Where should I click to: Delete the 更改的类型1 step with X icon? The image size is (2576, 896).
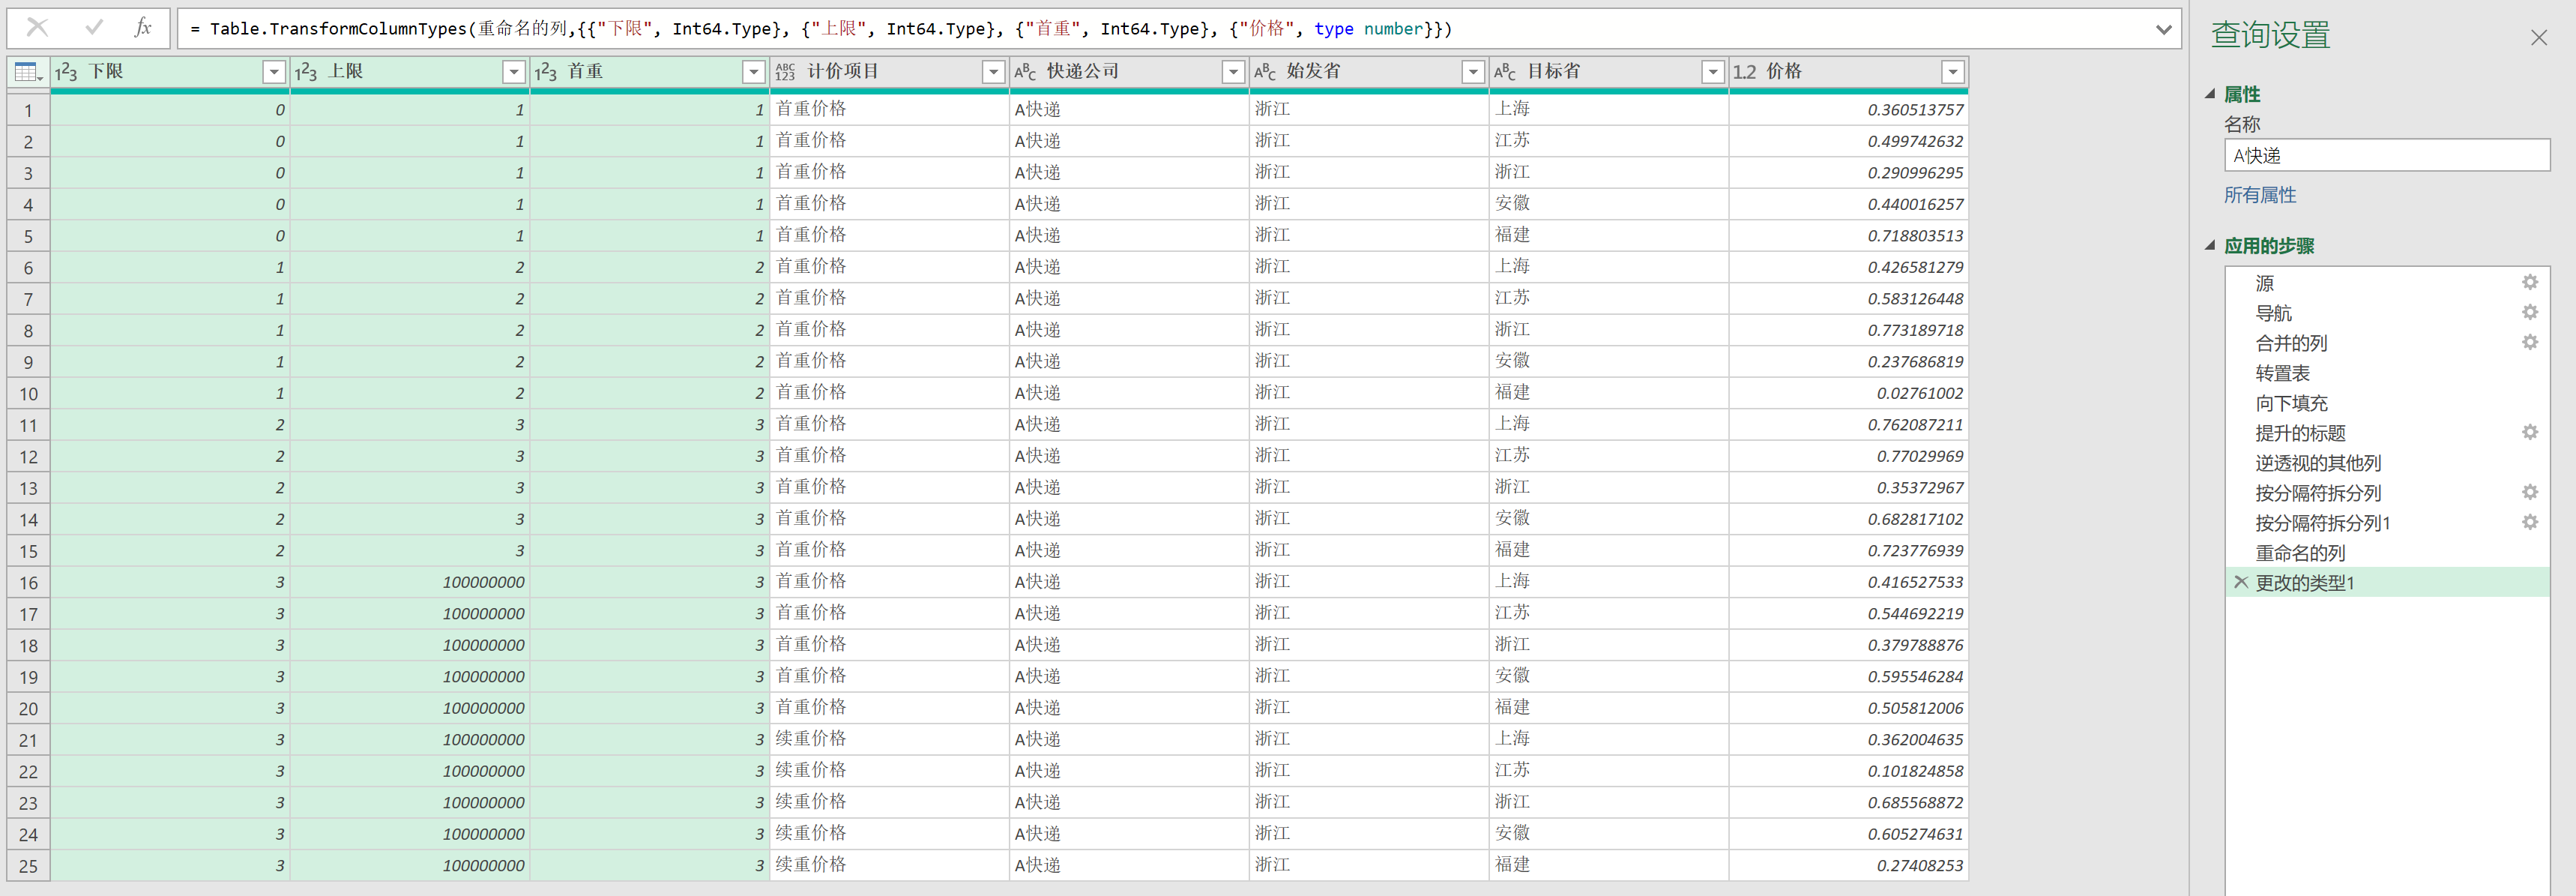[2240, 582]
